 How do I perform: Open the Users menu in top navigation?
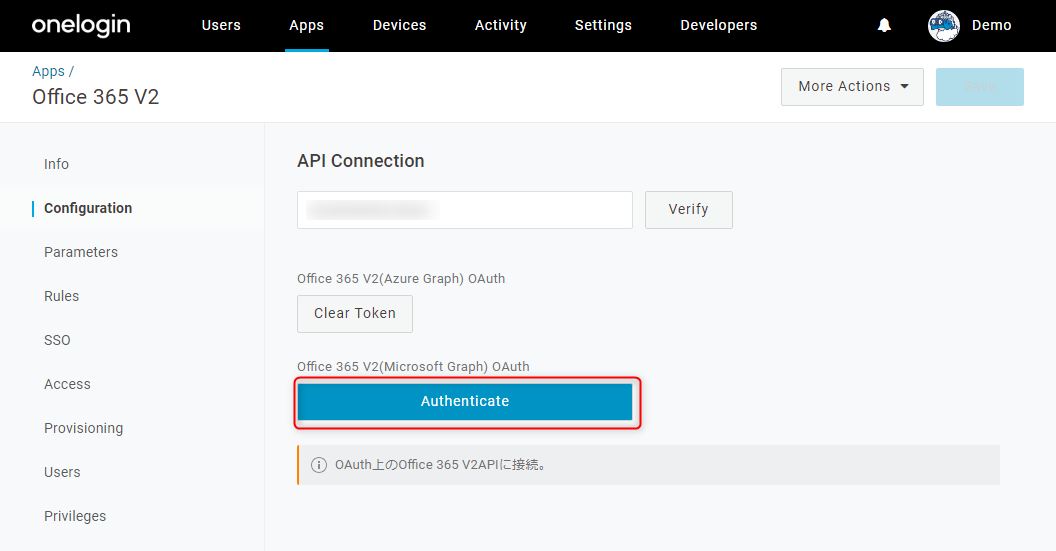pyautogui.click(x=221, y=26)
